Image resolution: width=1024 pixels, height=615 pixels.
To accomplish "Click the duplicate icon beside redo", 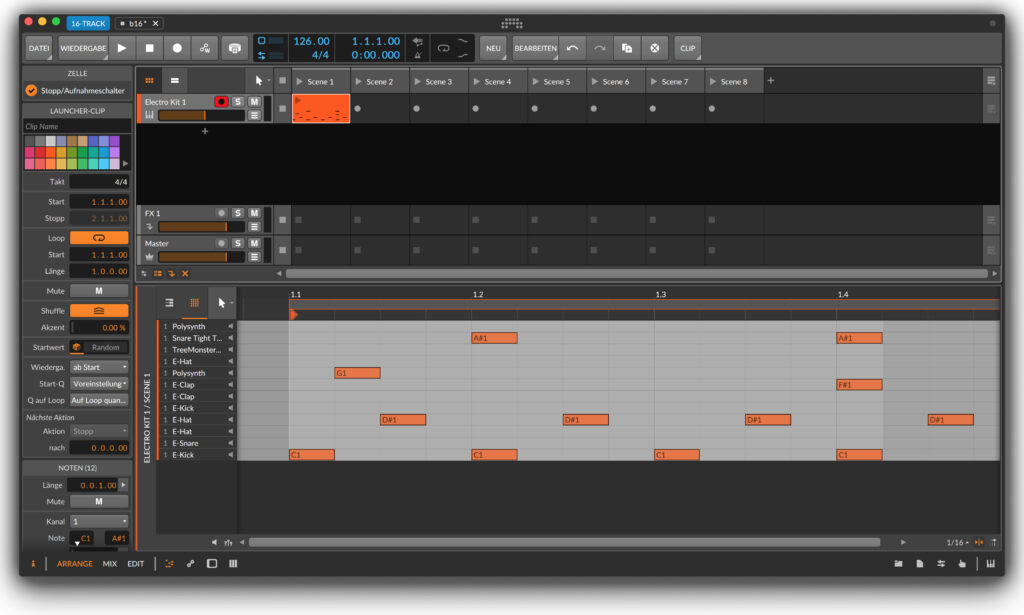I will [x=627, y=48].
